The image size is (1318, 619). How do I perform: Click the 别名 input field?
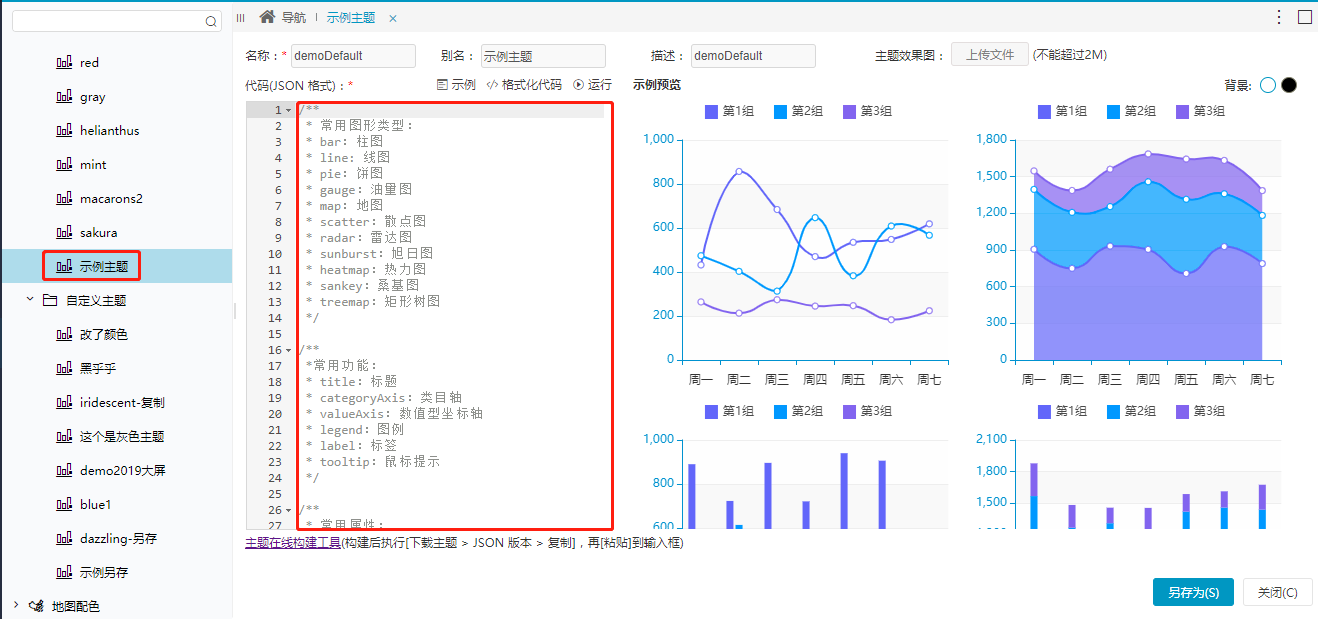[x=543, y=56]
